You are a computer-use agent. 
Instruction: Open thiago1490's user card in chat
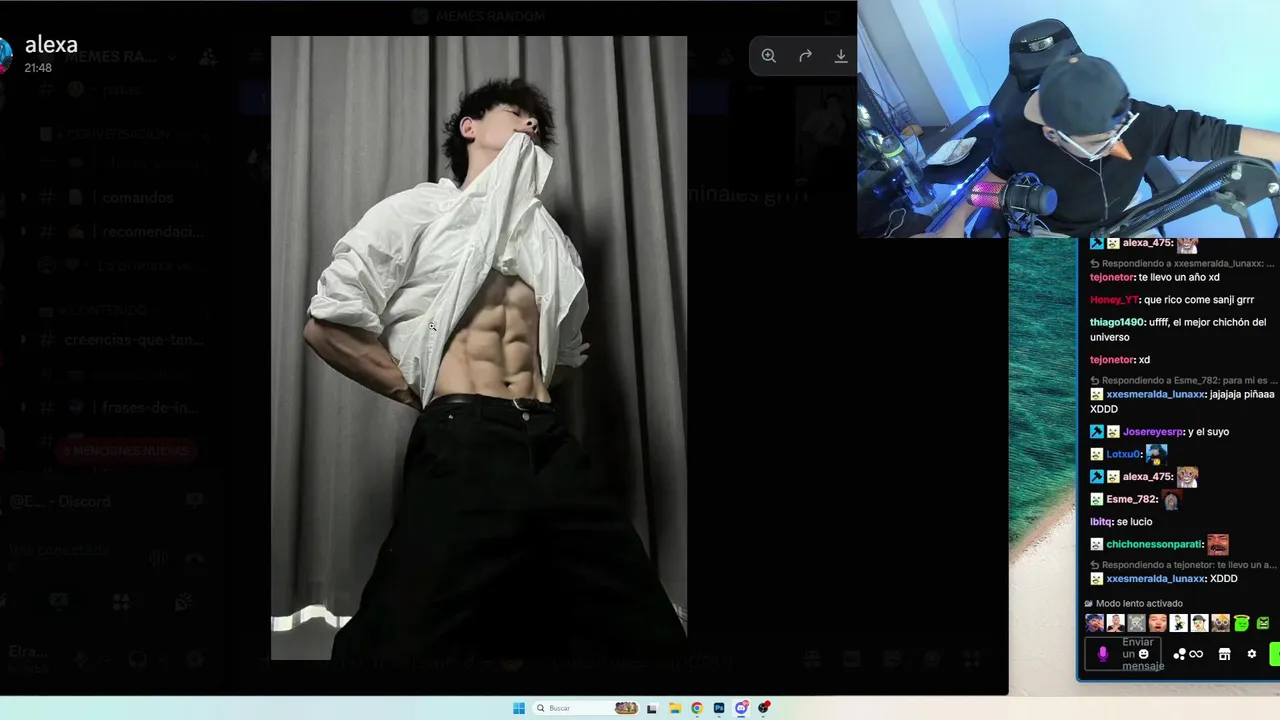pyautogui.click(x=1117, y=322)
